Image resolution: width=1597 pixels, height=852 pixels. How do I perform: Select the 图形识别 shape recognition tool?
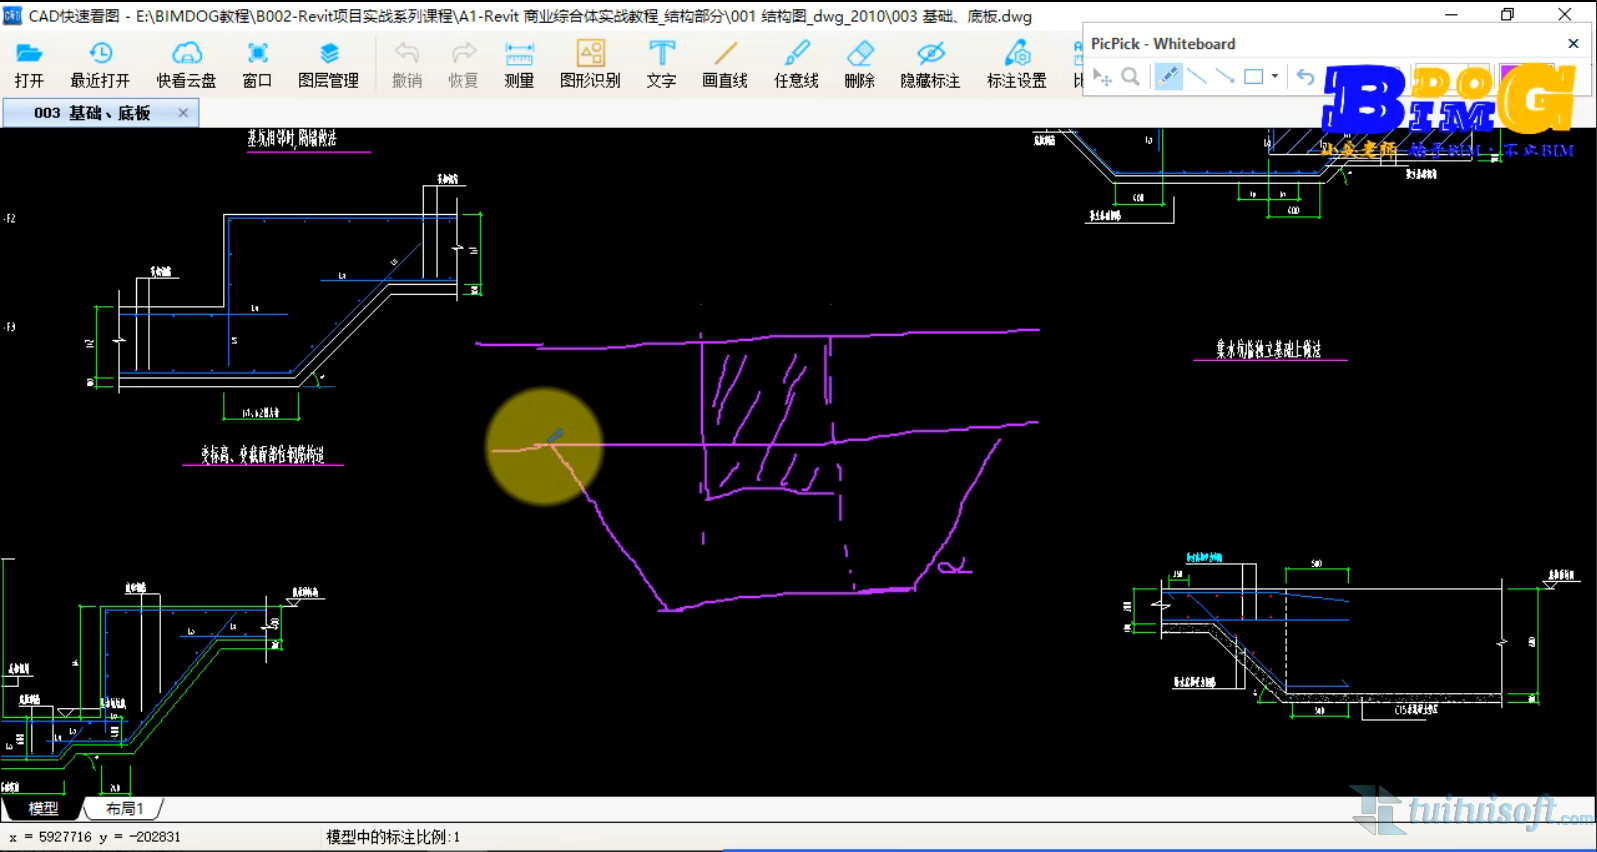590,64
